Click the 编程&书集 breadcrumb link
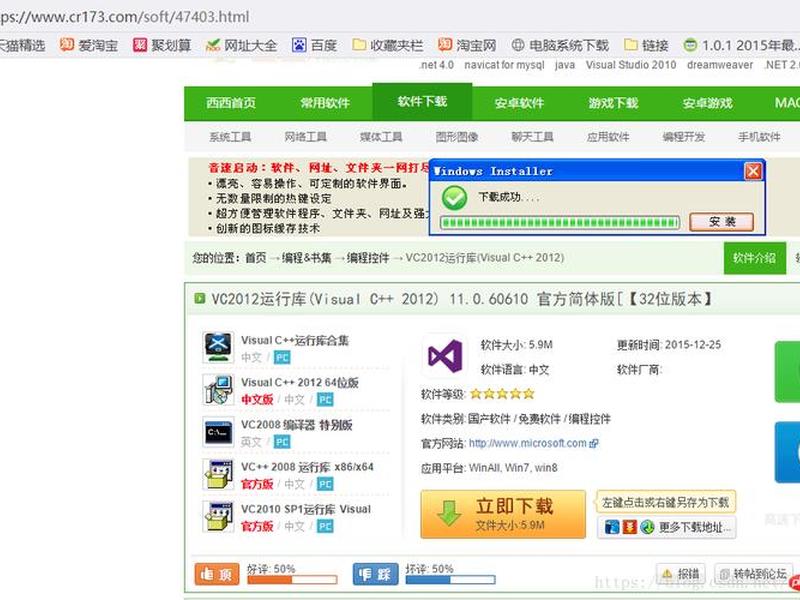The image size is (800, 600). (x=307, y=258)
